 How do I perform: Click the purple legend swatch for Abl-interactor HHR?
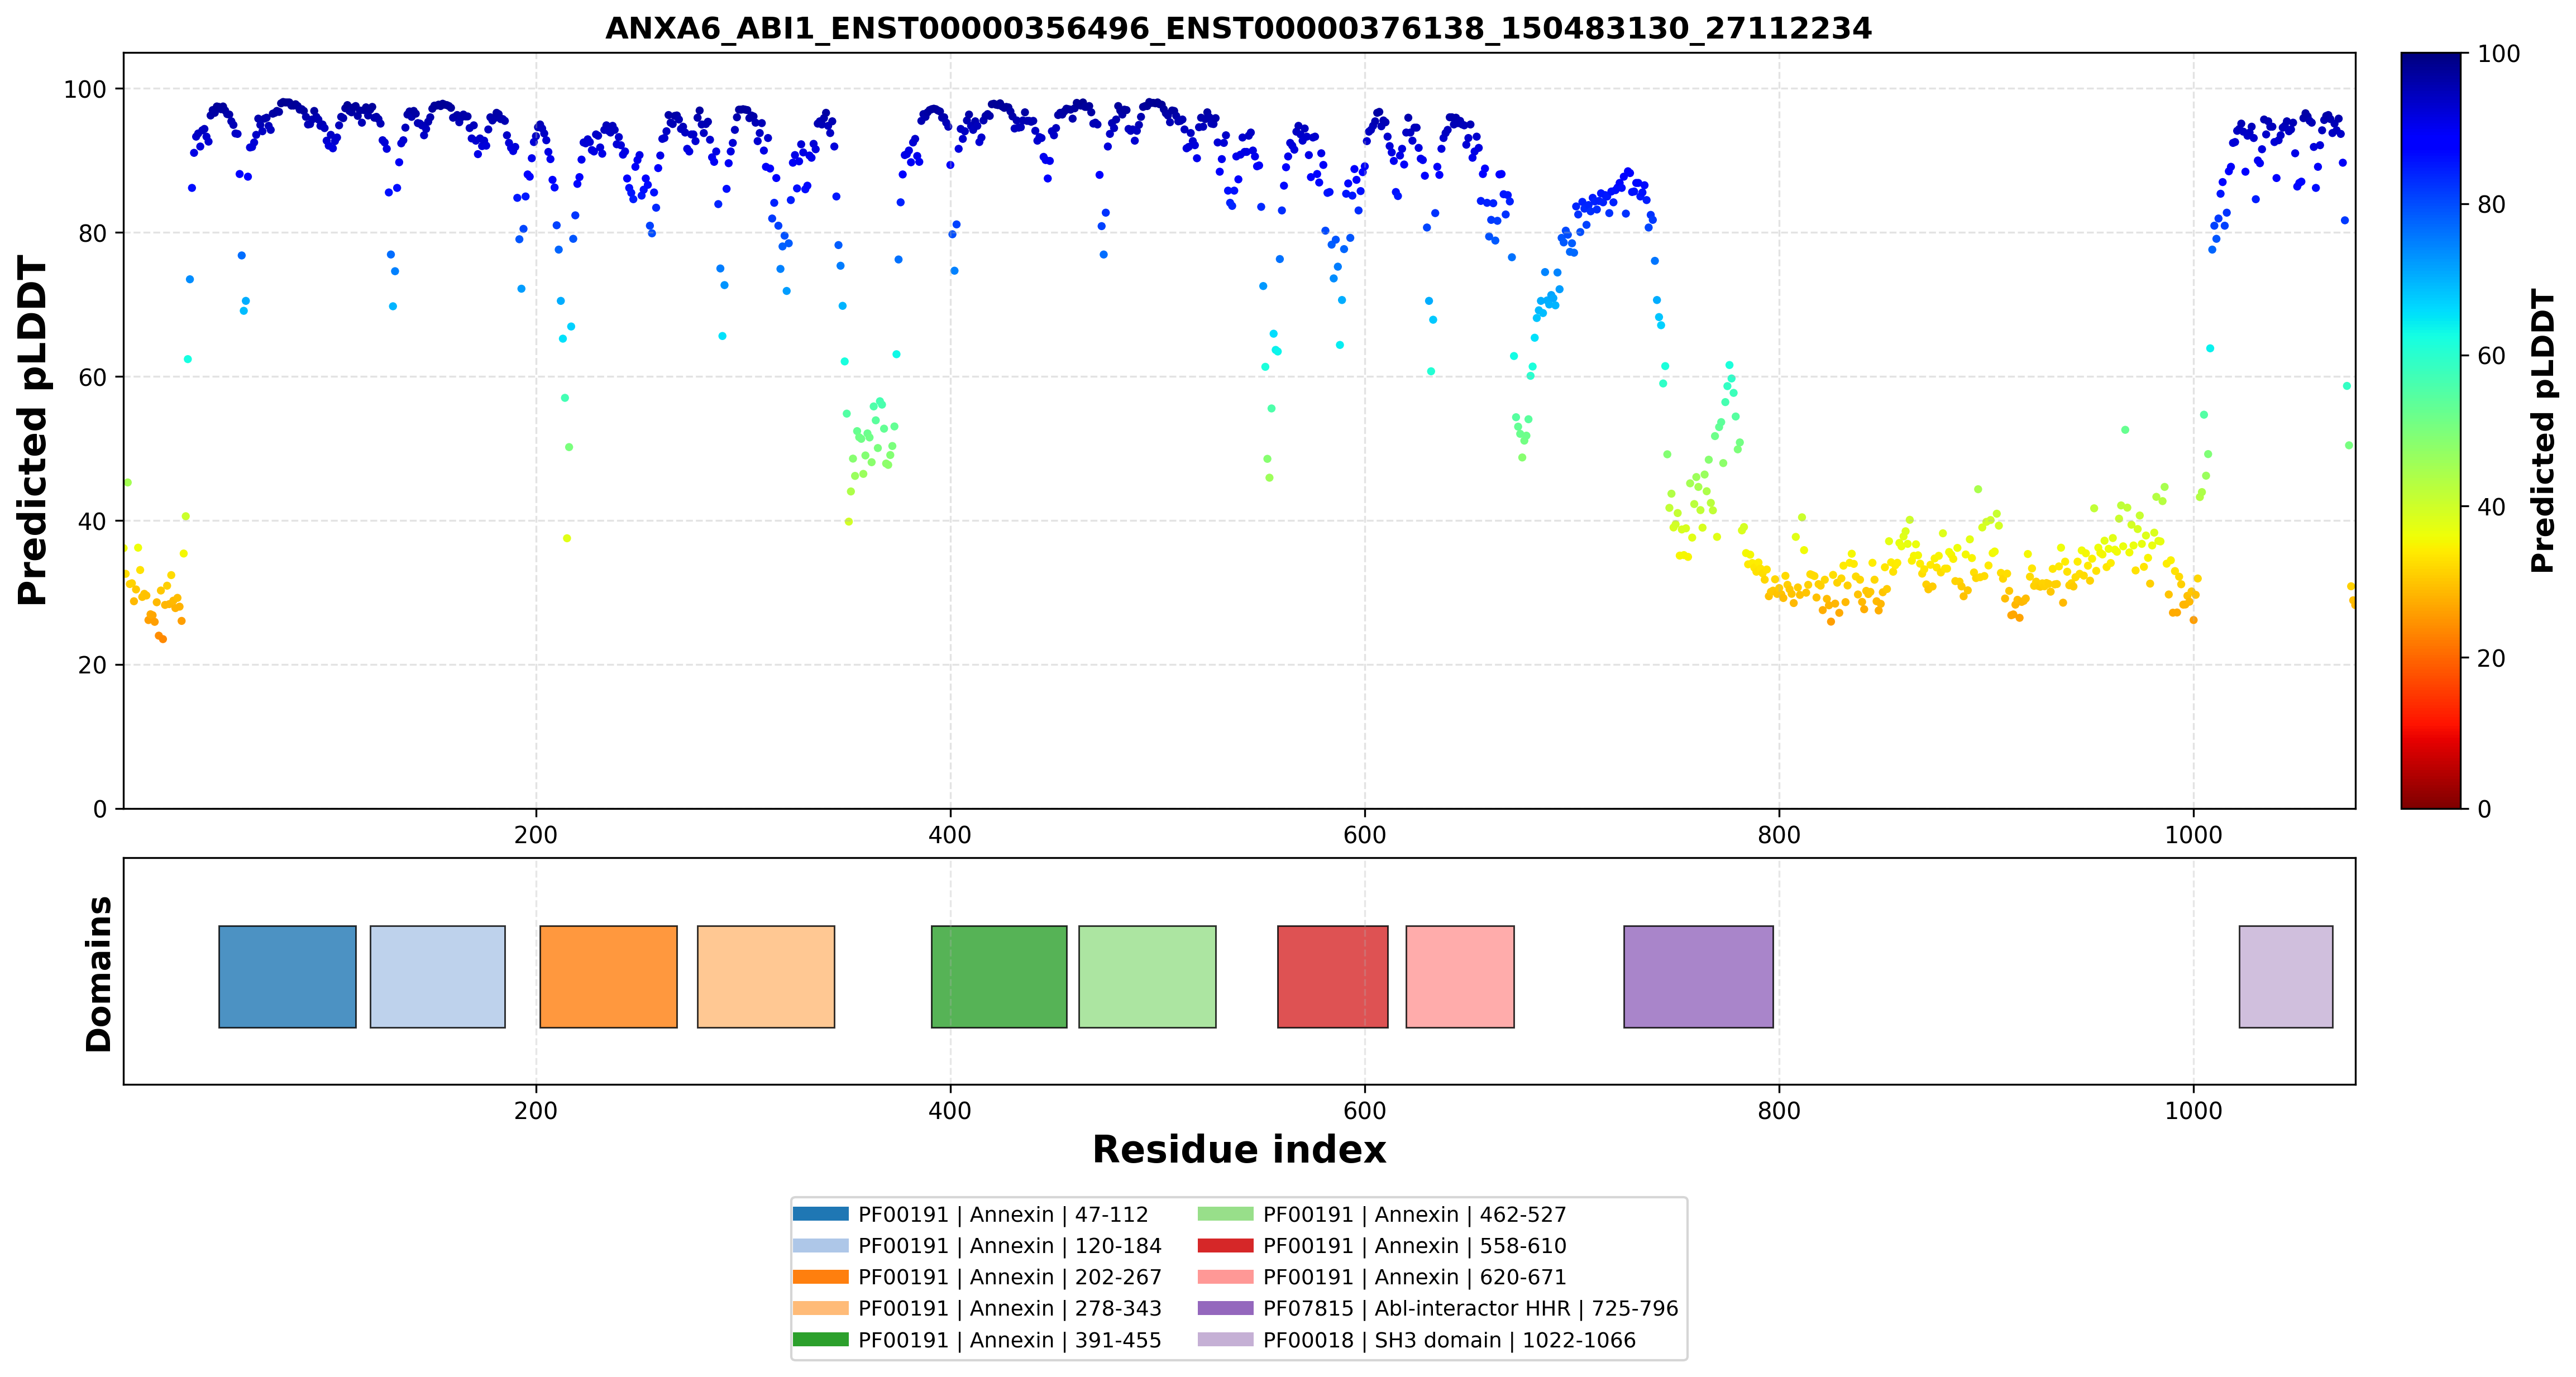point(1225,1308)
